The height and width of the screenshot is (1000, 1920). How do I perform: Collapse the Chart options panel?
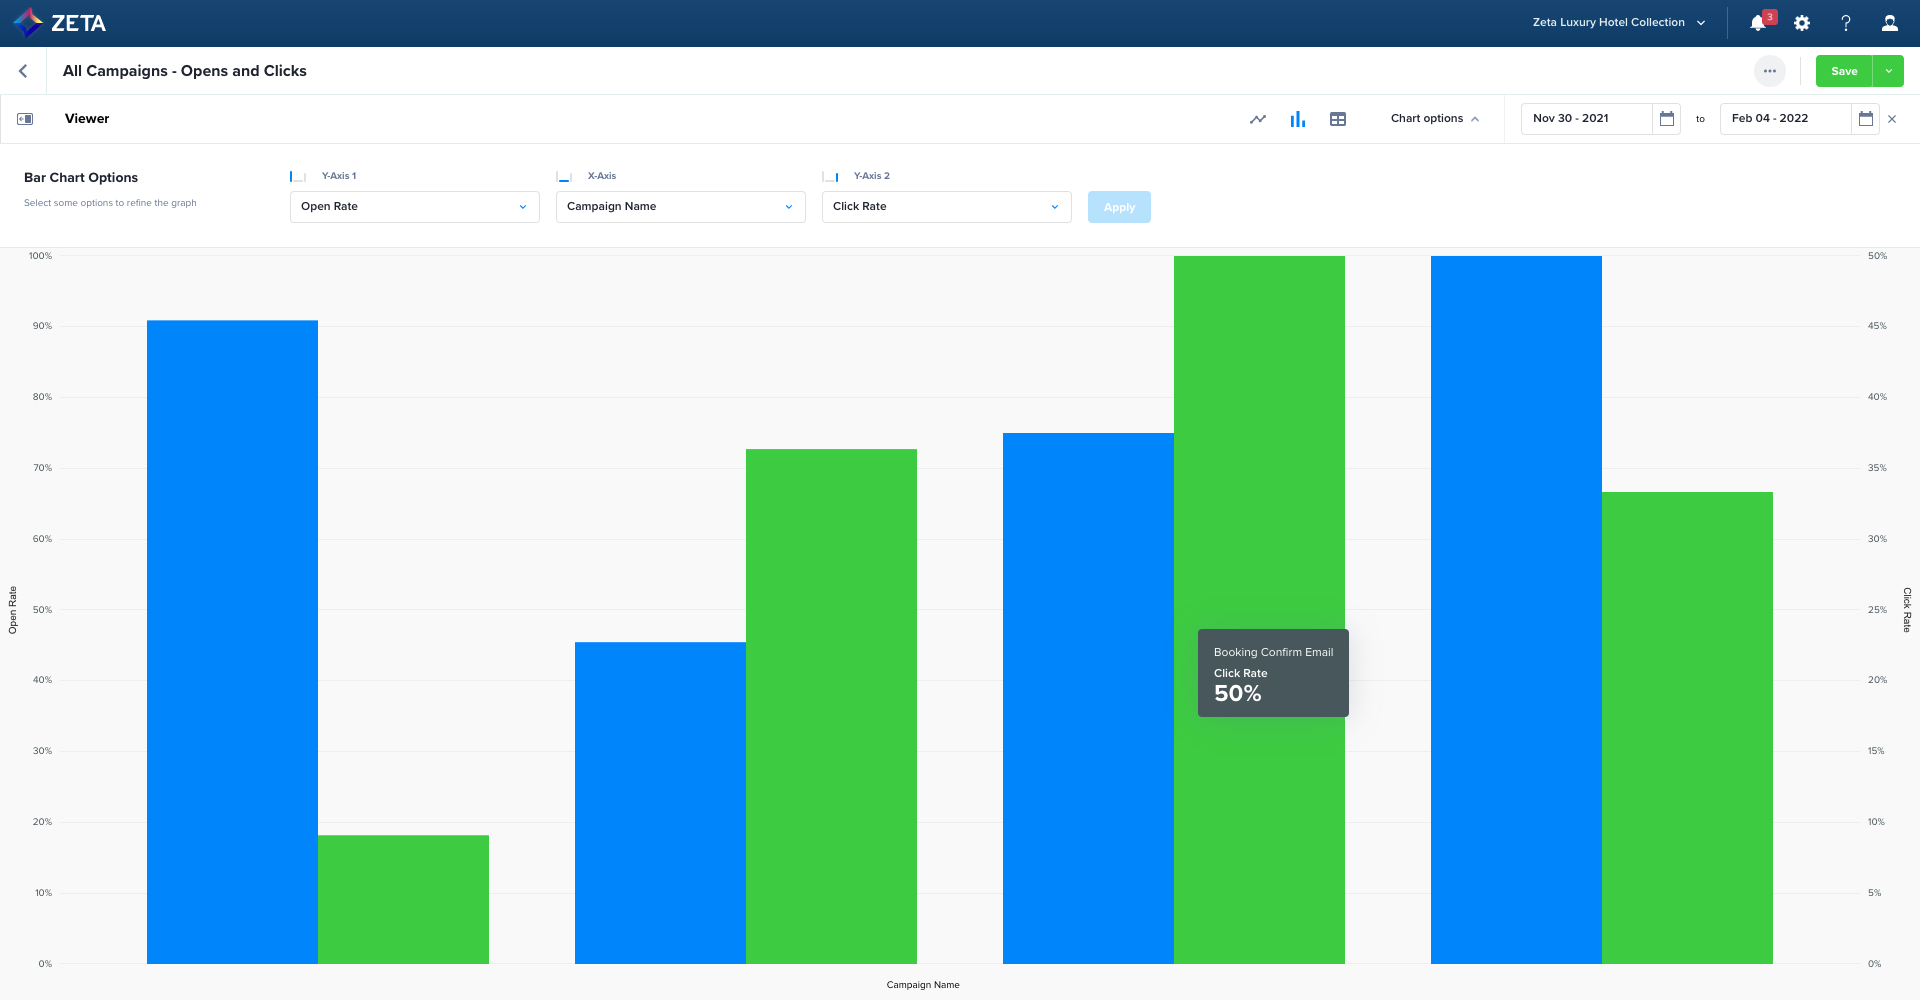[x=1435, y=119]
